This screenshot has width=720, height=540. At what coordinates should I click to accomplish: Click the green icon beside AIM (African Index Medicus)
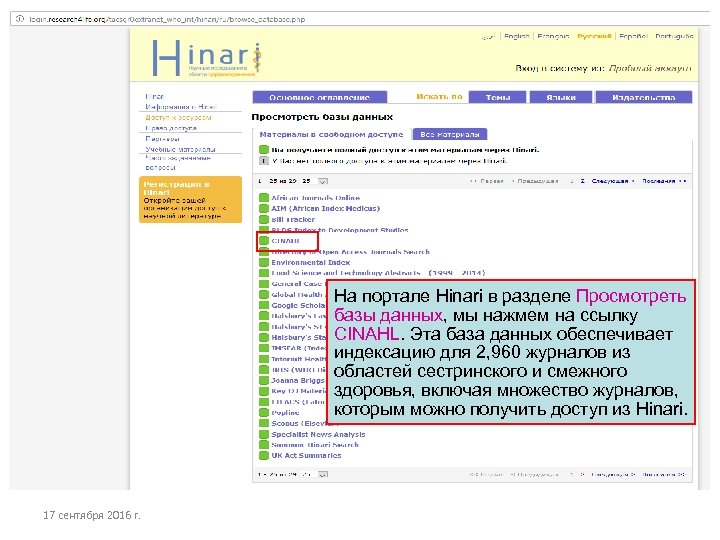point(264,208)
